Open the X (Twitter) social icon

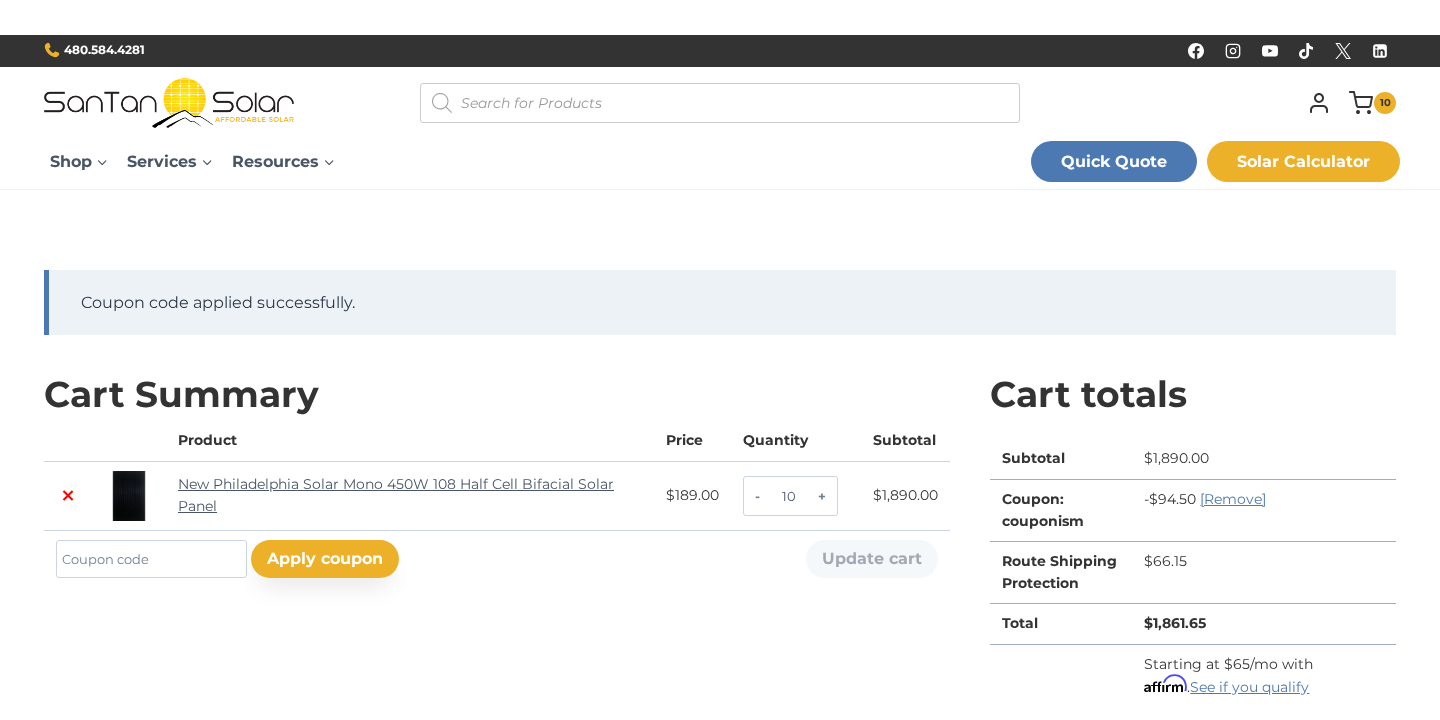click(1343, 51)
